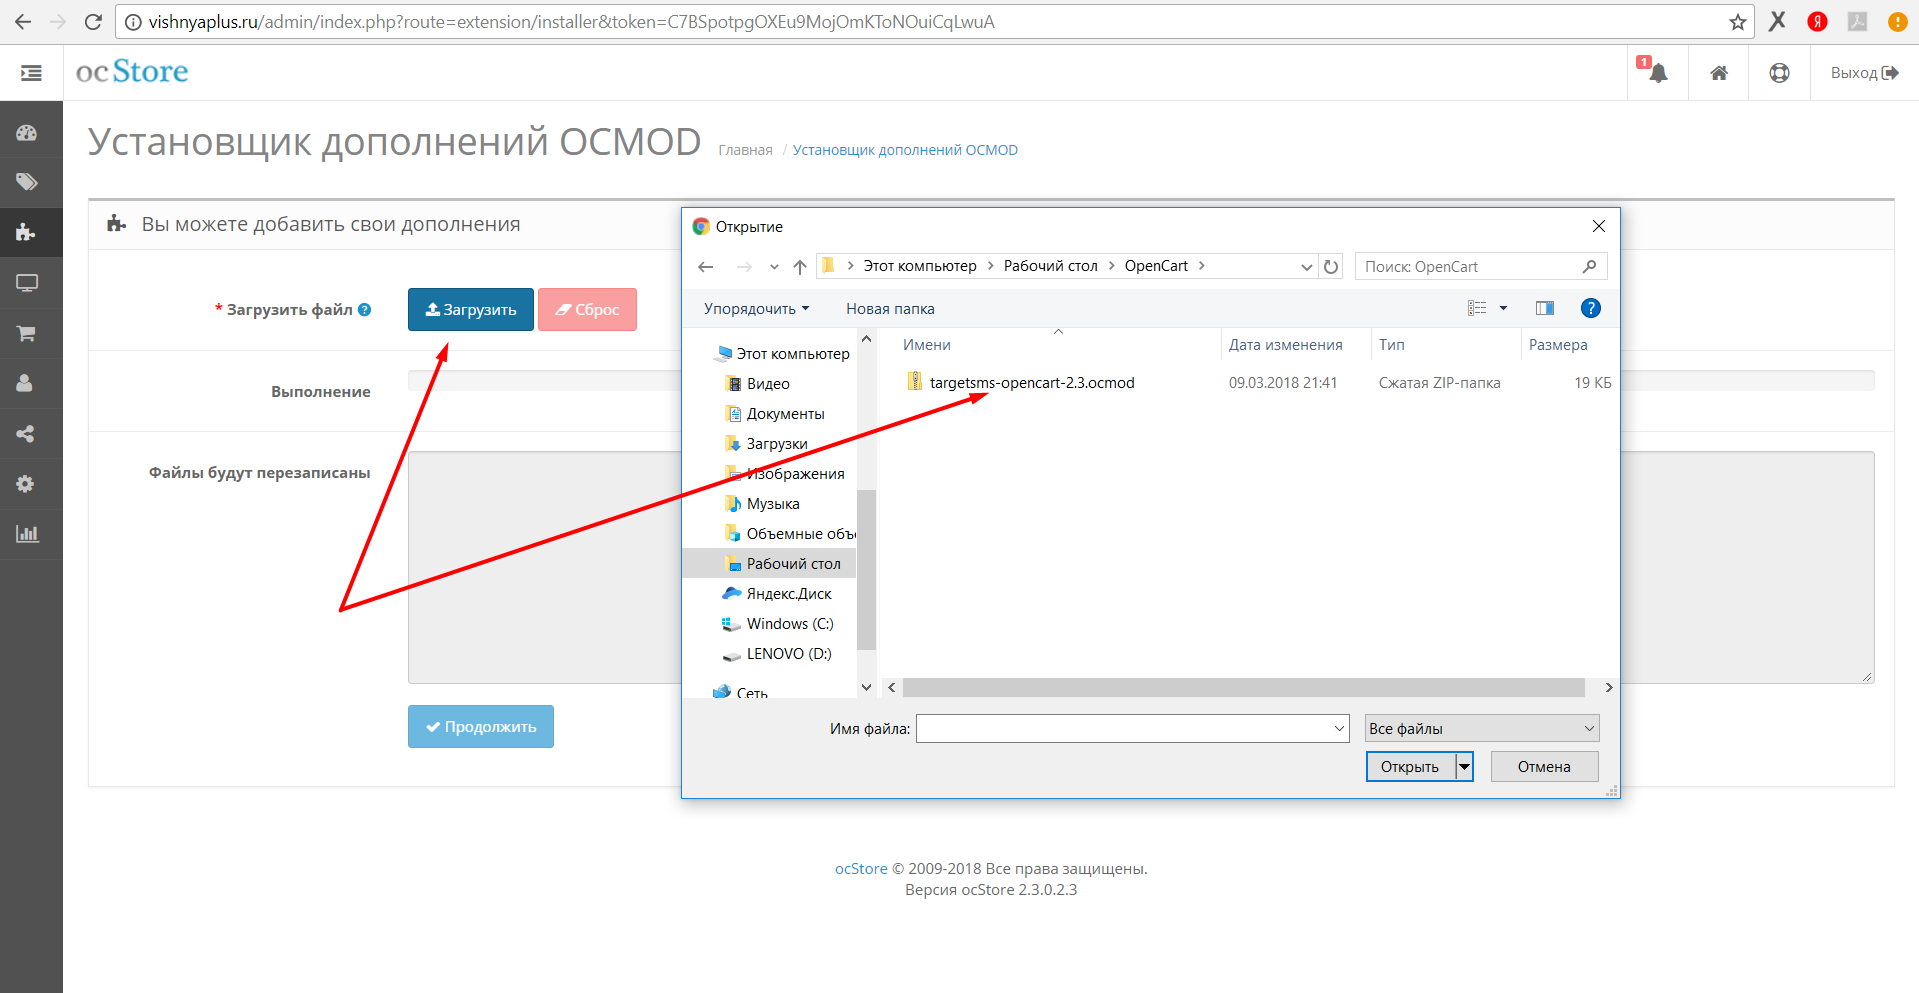1919x993 pixels.
Task: Open the 'Упорядочить' dropdown menu
Action: coord(756,309)
